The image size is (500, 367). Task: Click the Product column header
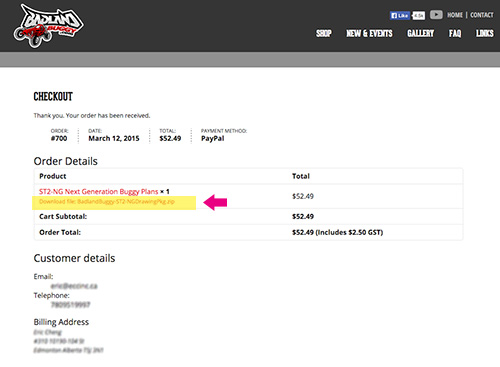(53, 176)
